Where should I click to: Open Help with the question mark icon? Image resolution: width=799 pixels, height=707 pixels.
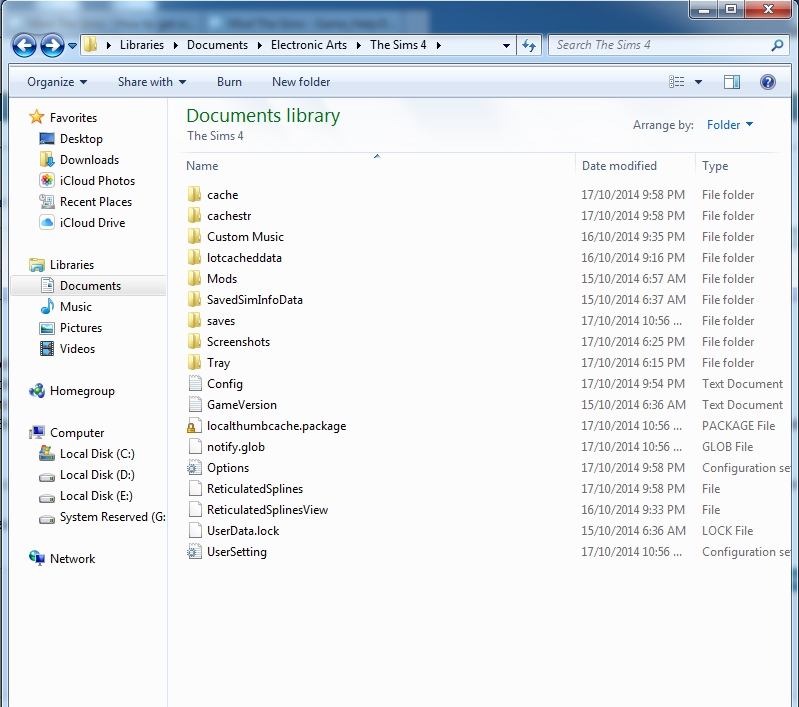[767, 82]
